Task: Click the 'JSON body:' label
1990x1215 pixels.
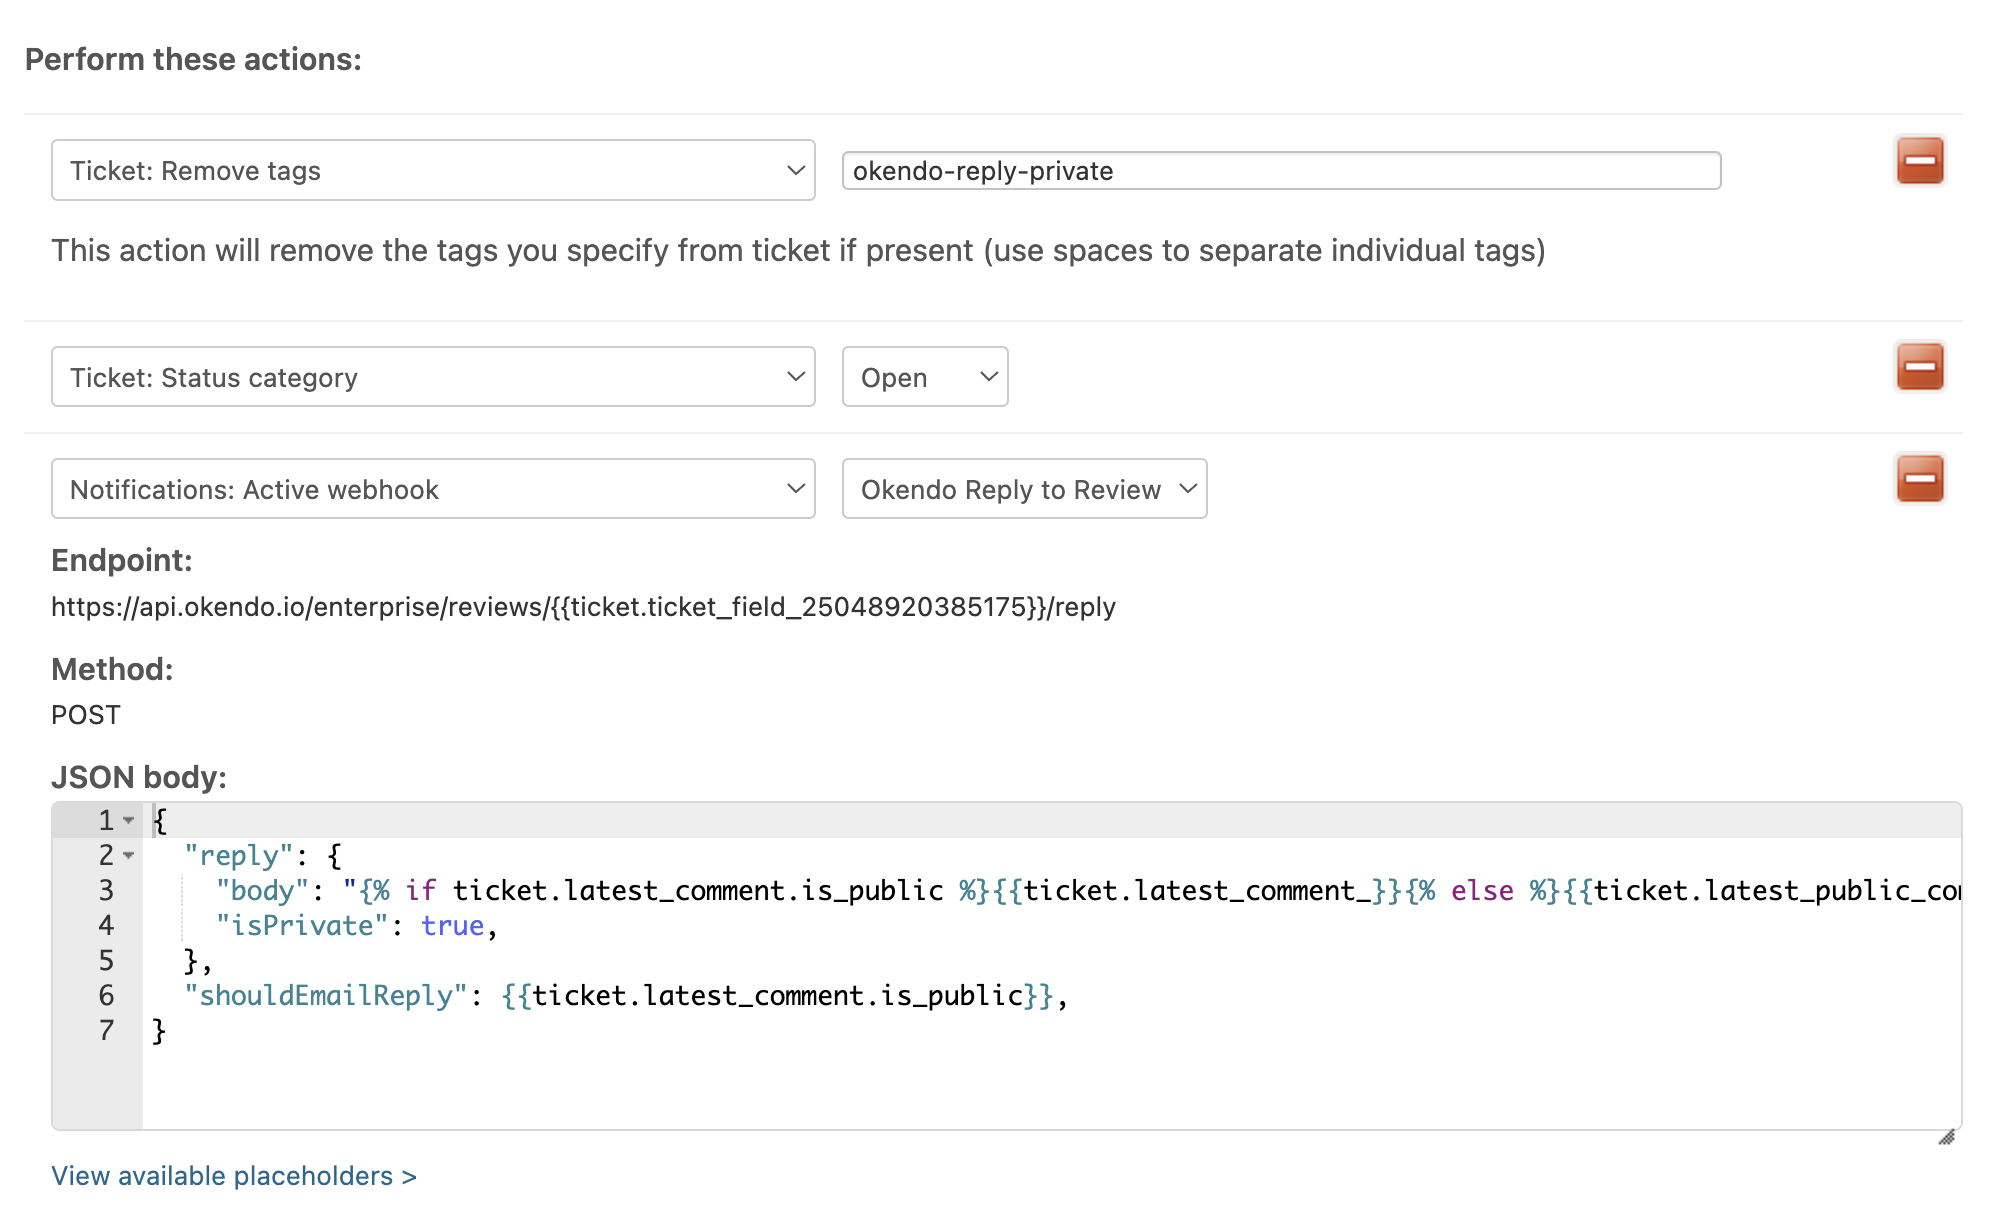Action: 139,777
